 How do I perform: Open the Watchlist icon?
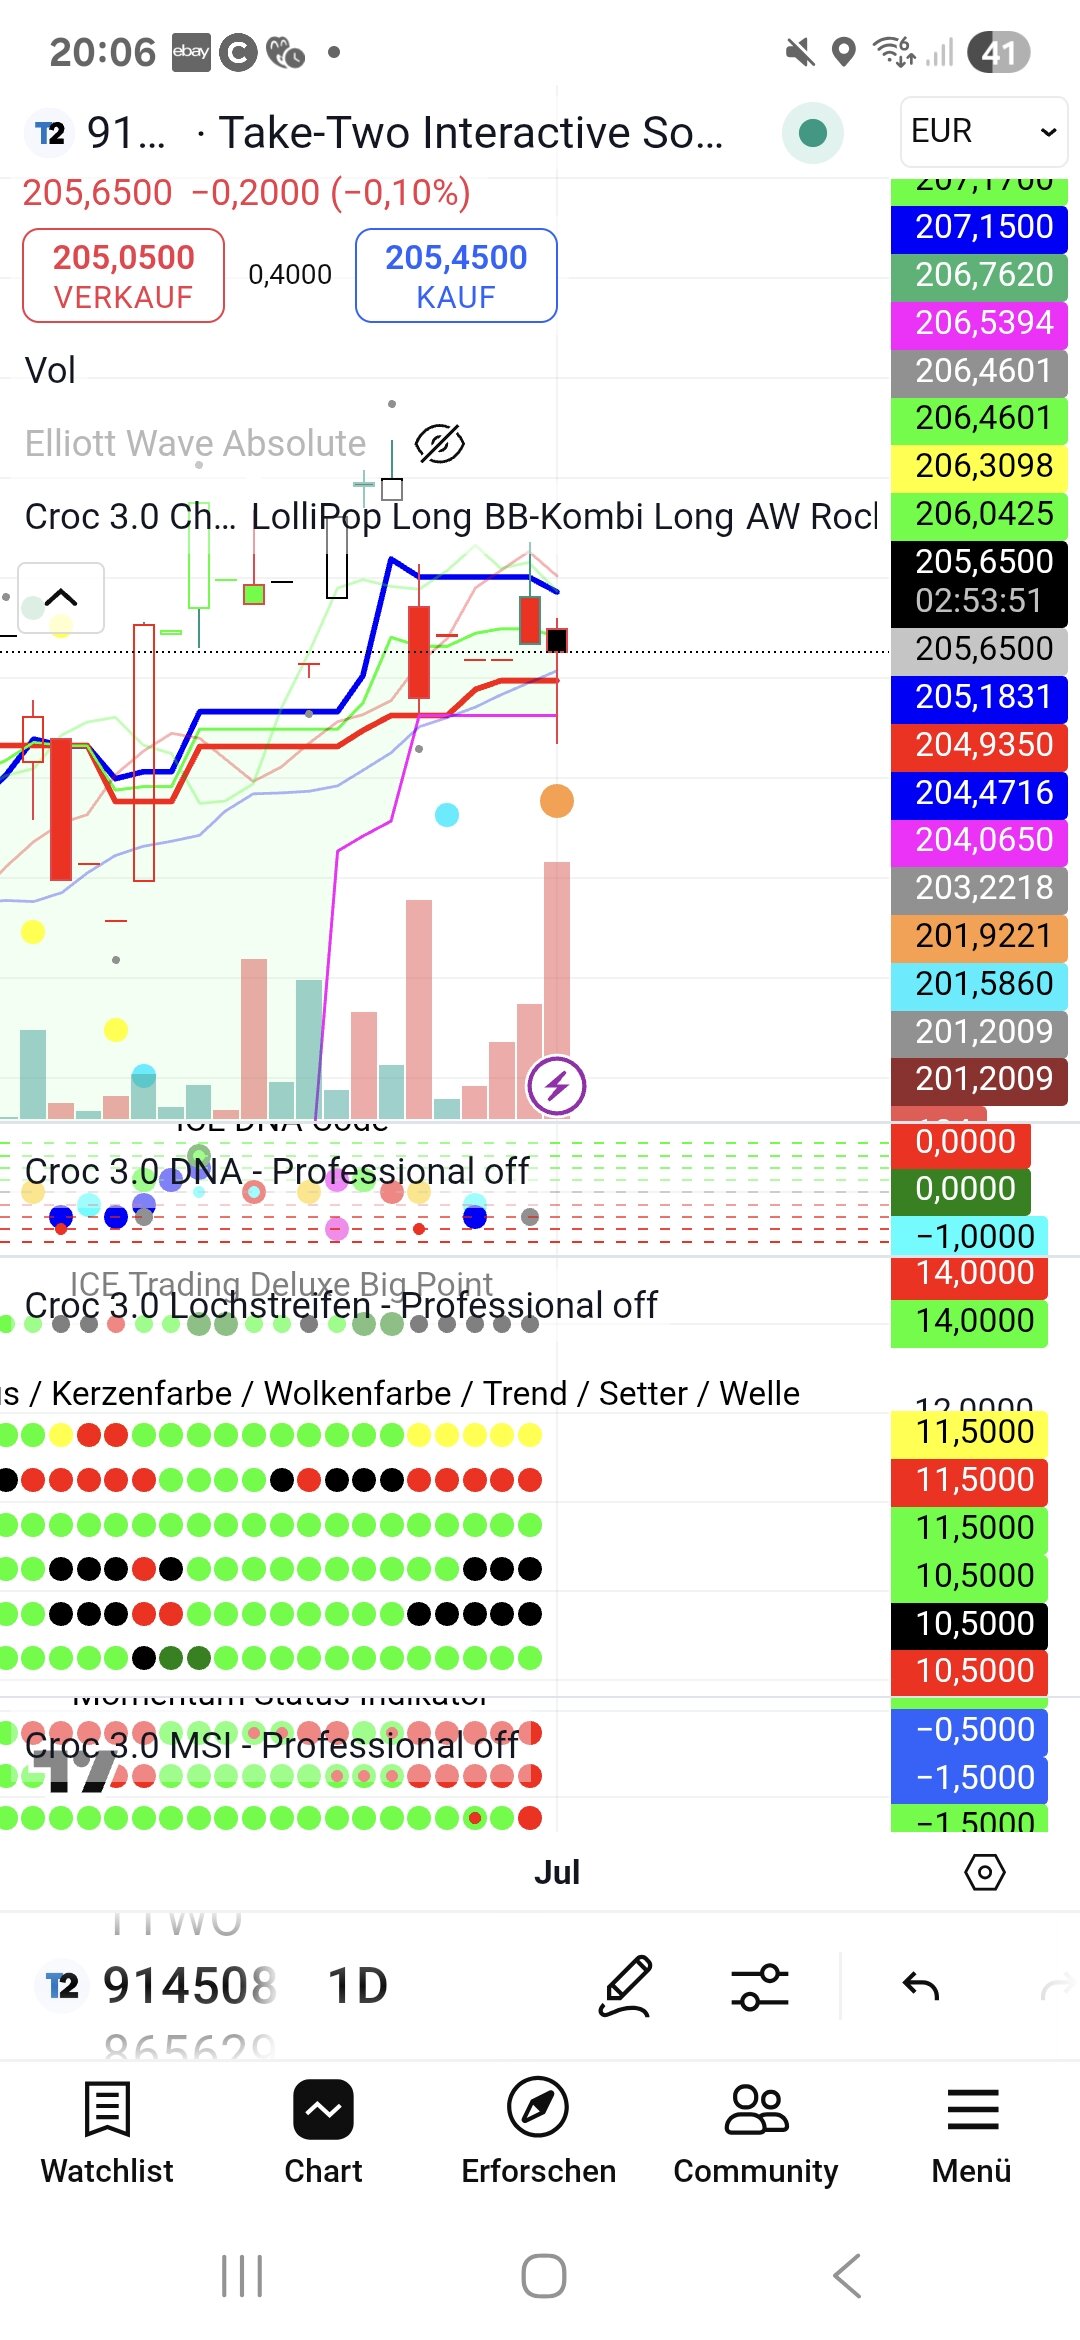click(x=107, y=2108)
